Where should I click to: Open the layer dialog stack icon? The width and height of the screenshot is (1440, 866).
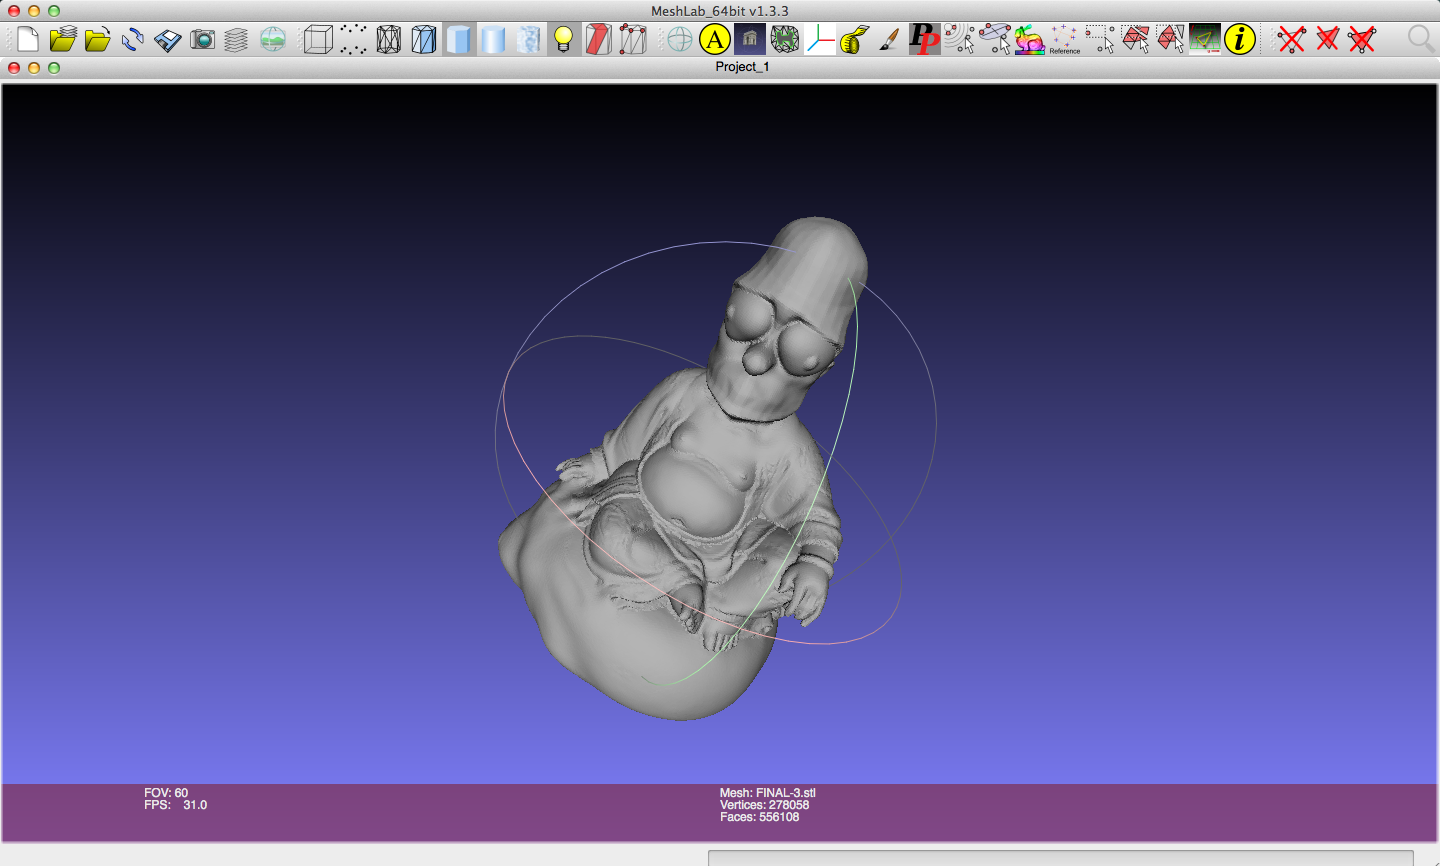[236, 40]
